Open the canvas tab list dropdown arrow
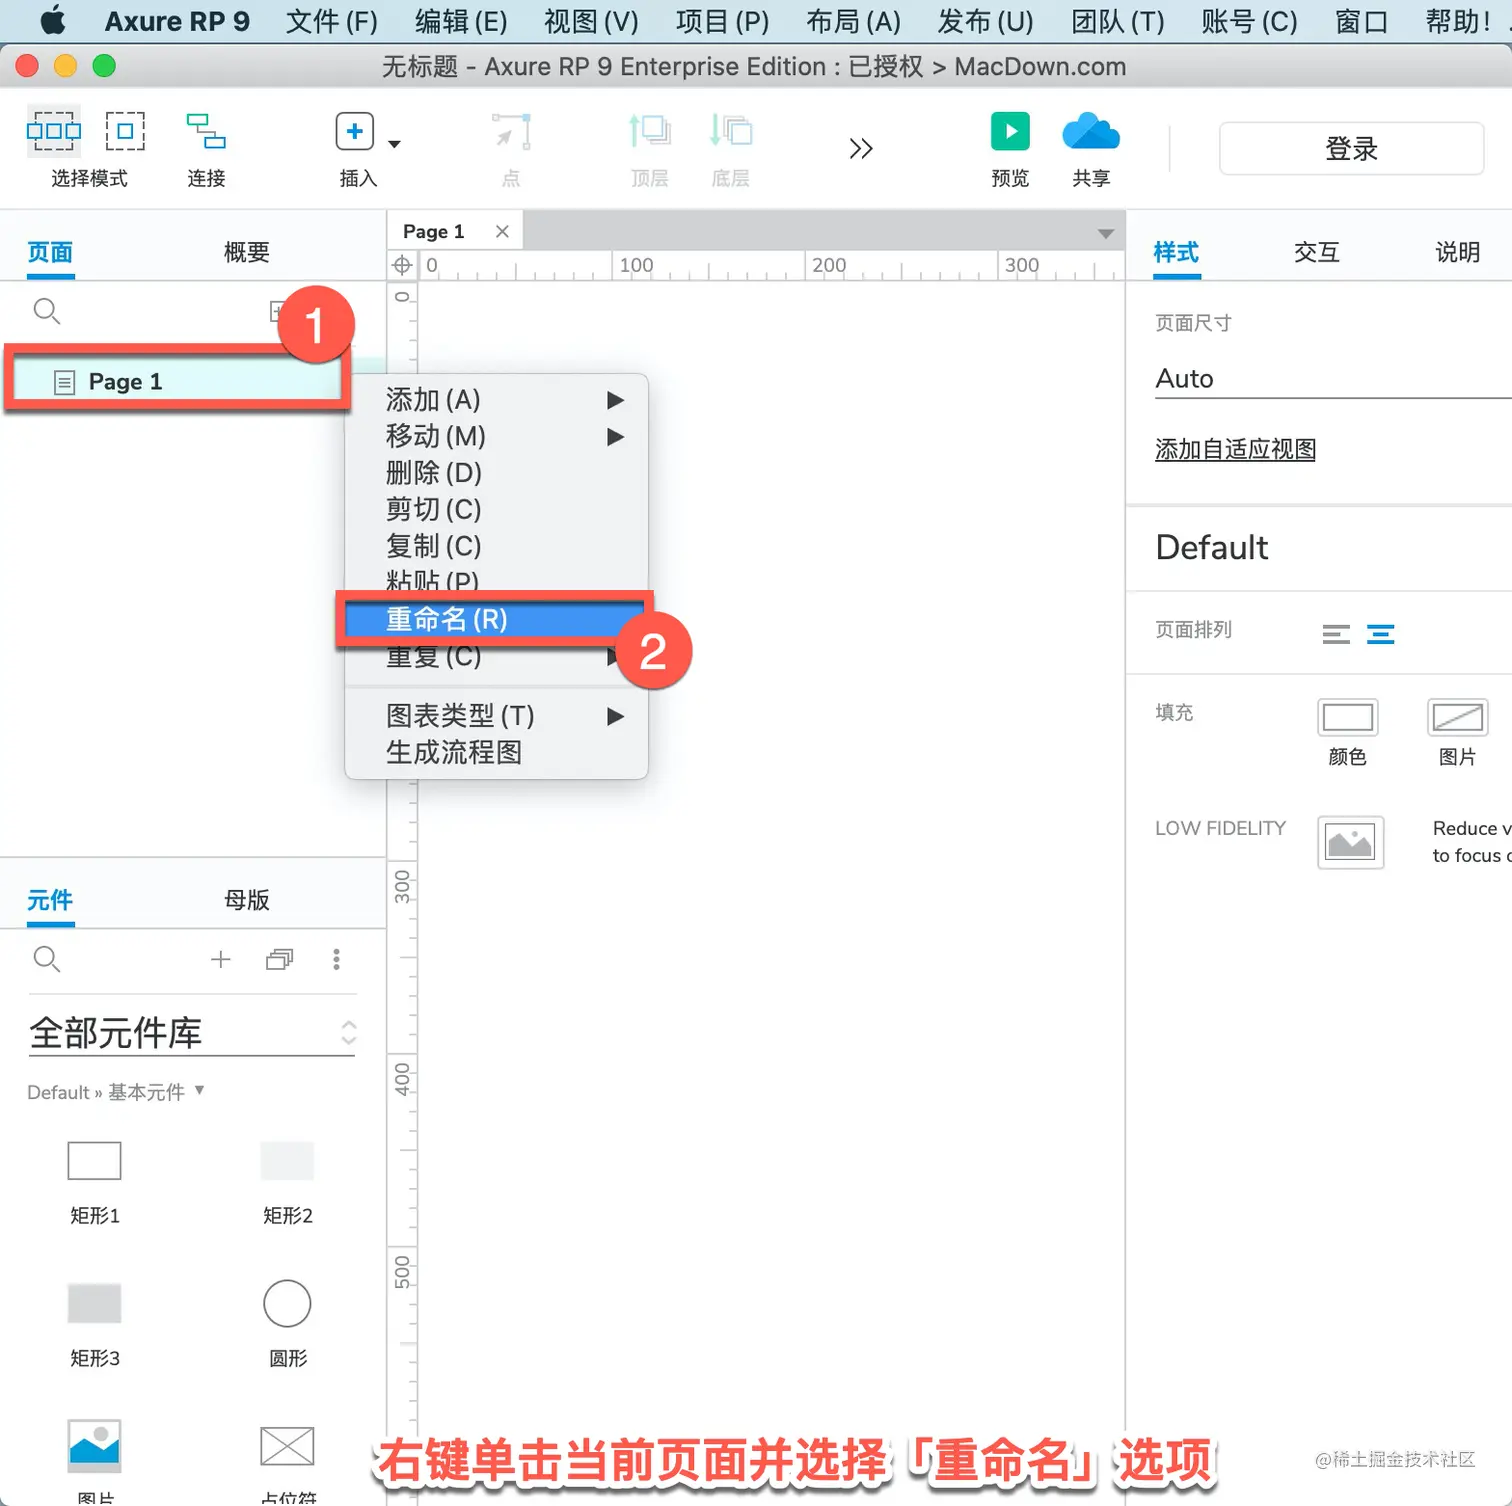This screenshot has height=1506, width=1512. click(1105, 233)
